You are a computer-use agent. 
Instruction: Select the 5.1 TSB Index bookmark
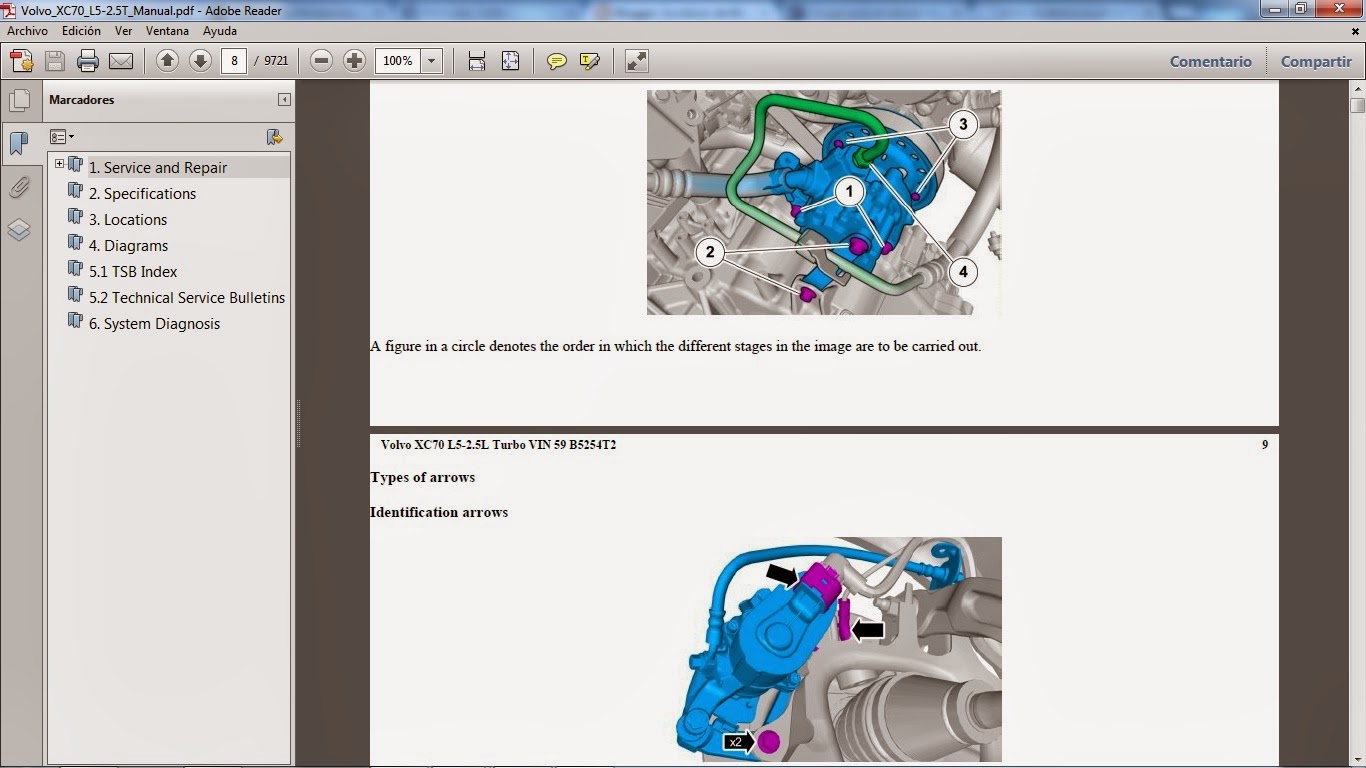pyautogui.click(x=133, y=271)
